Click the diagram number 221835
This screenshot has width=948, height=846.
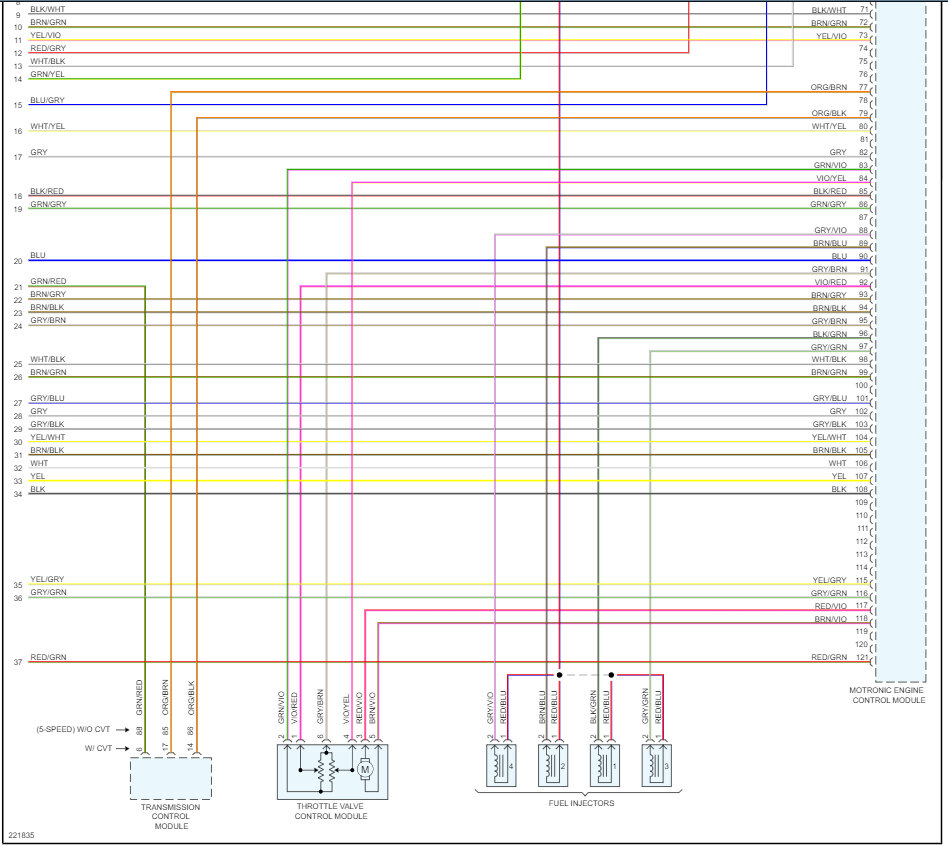click(22, 835)
